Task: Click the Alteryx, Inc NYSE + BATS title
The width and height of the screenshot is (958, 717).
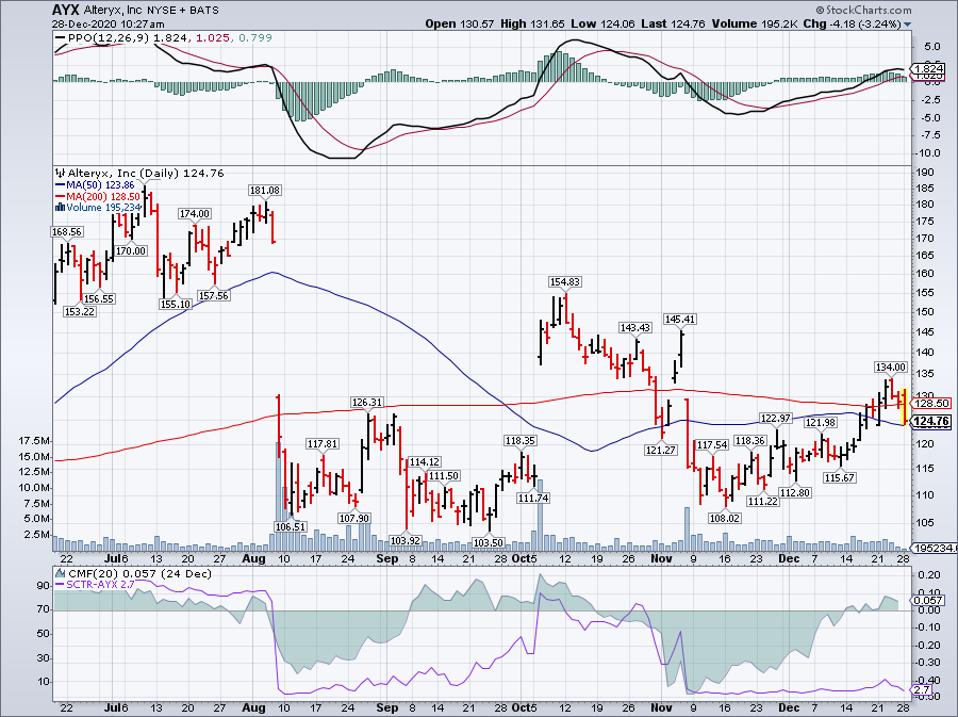Action: tap(153, 10)
